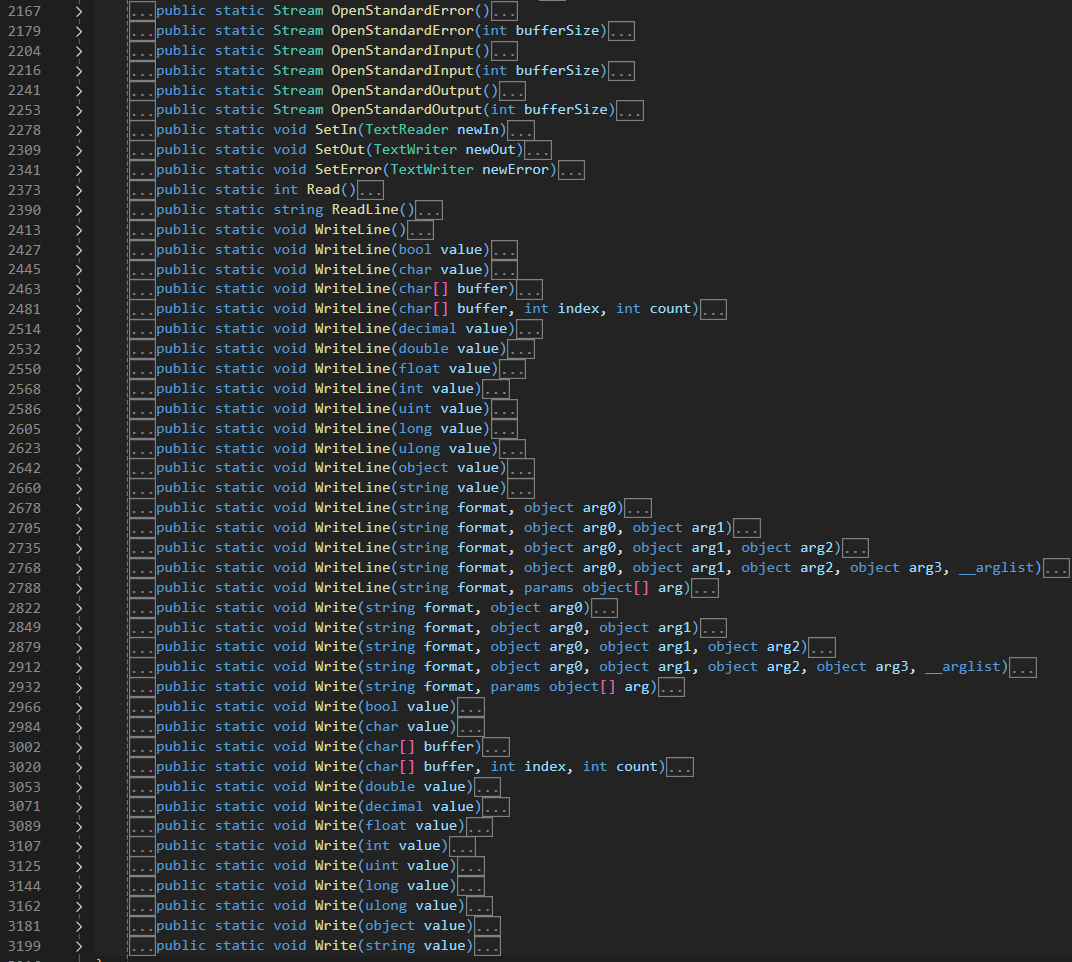The image size is (1072, 962).
Task: Expand the fold chevron on line 2427
Action: [79, 250]
